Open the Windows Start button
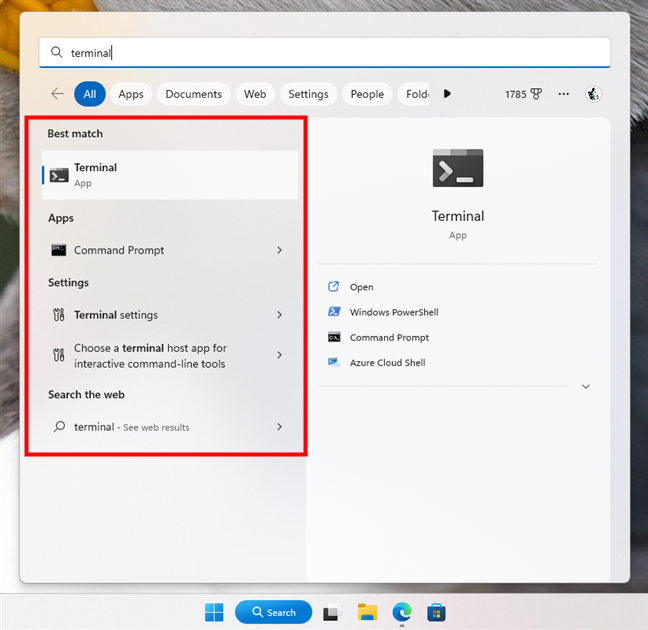648x630 pixels. pyautogui.click(x=214, y=612)
